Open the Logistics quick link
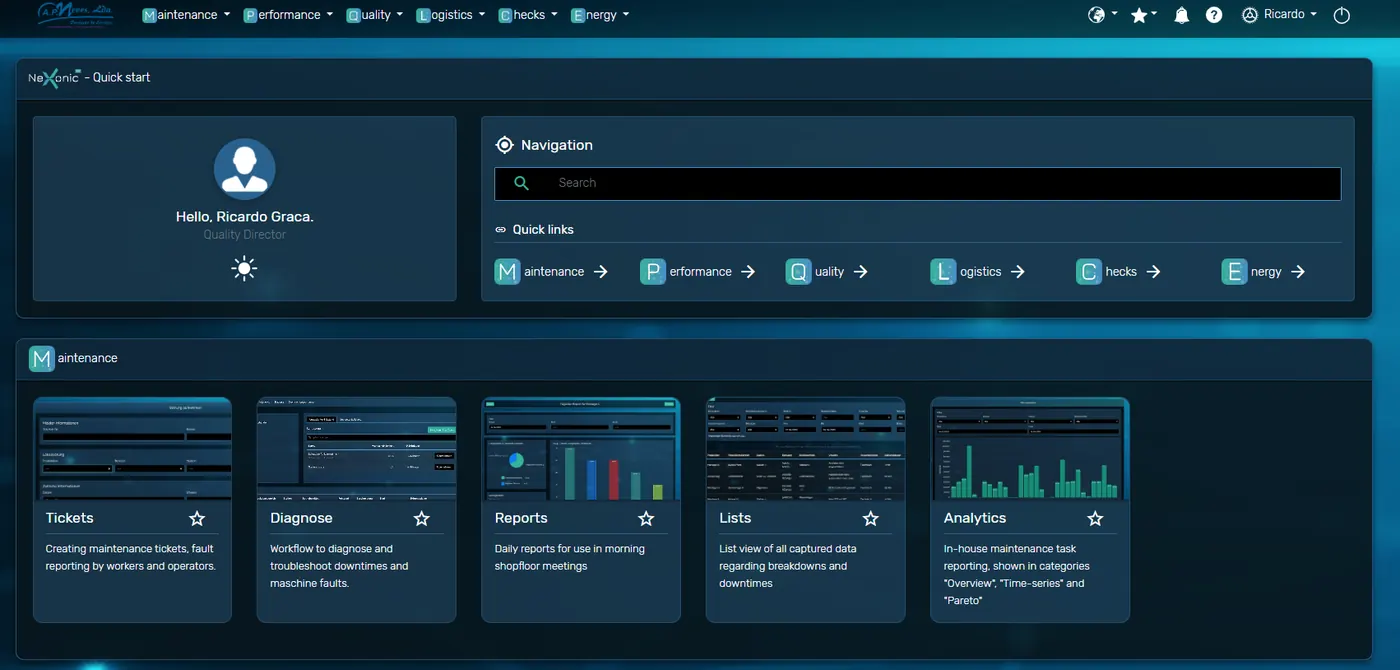1400x670 pixels. click(977, 272)
